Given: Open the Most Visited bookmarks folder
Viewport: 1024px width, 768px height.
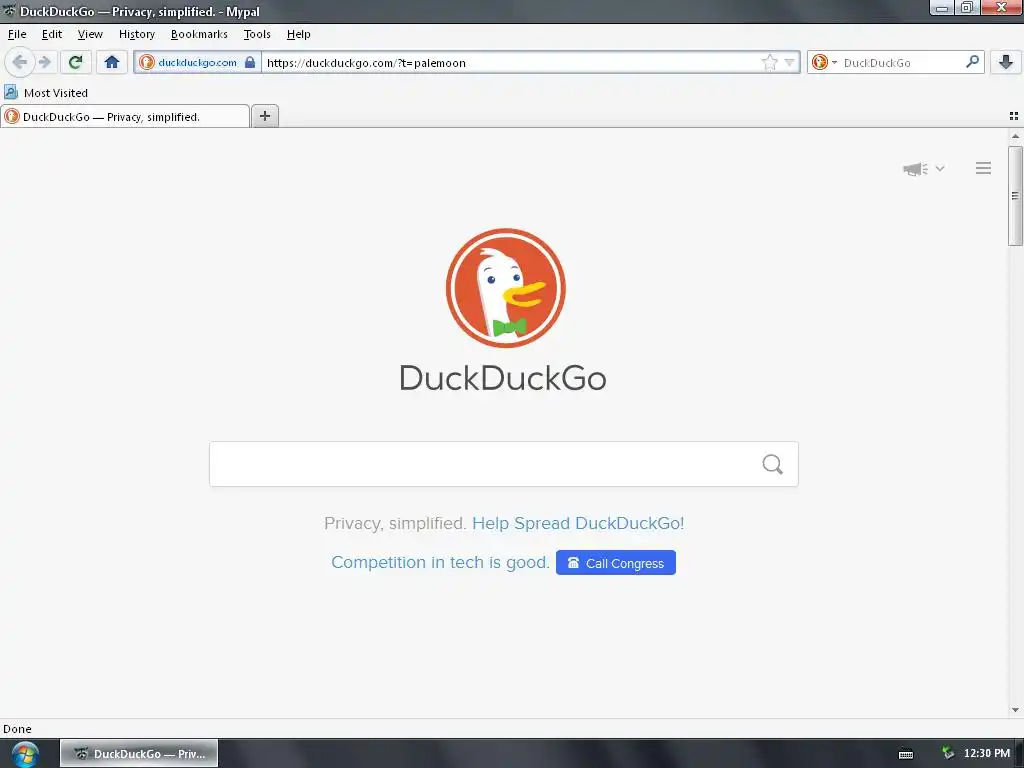Looking at the screenshot, I should coord(46,93).
